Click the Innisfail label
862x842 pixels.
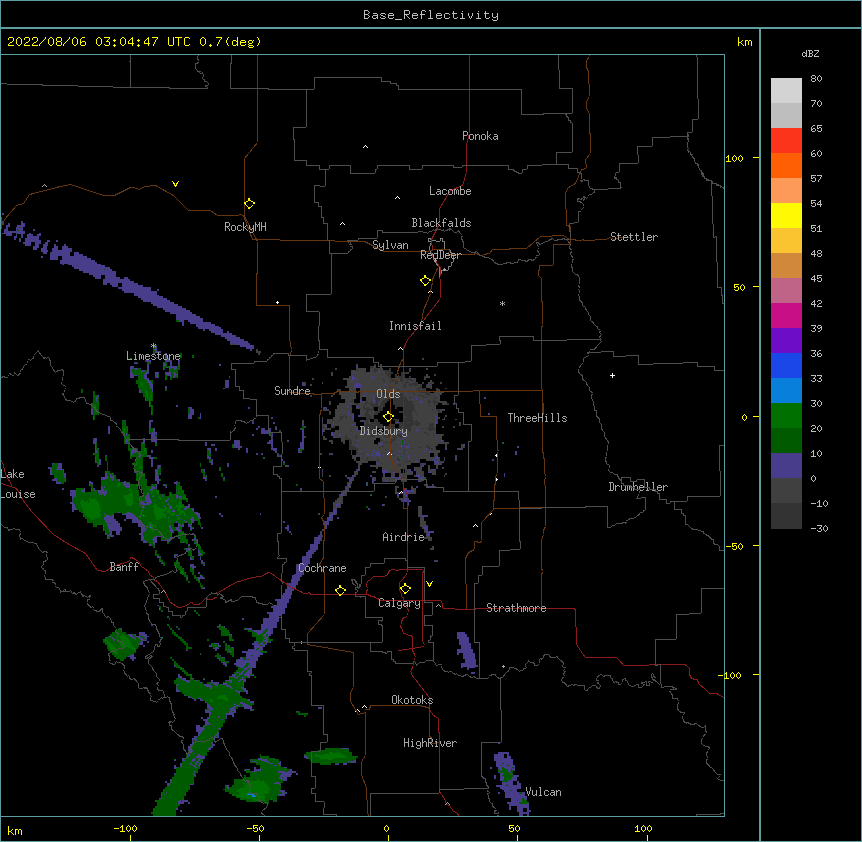(415, 326)
